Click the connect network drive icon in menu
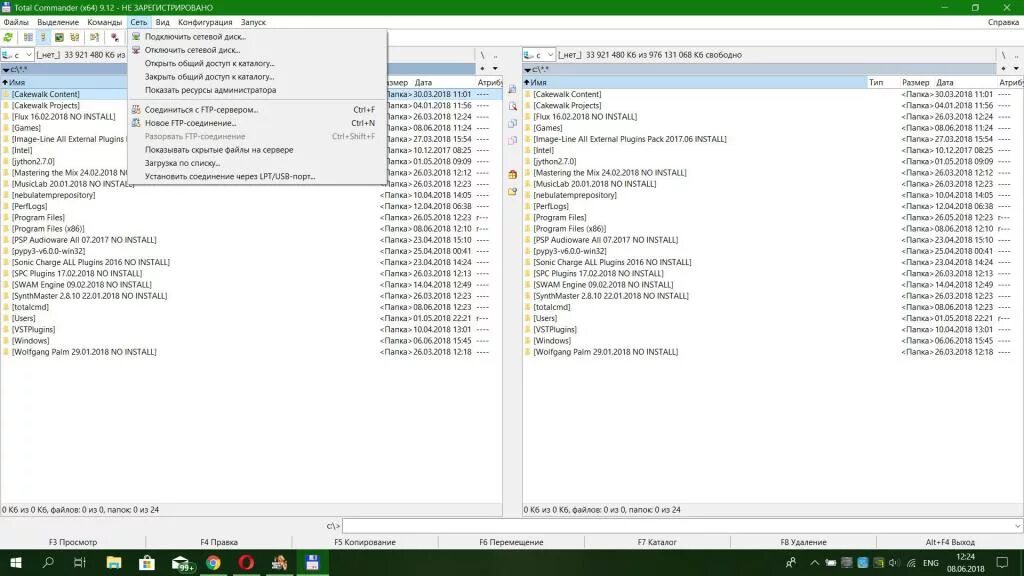The height and width of the screenshot is (576, 1024). 136,37
